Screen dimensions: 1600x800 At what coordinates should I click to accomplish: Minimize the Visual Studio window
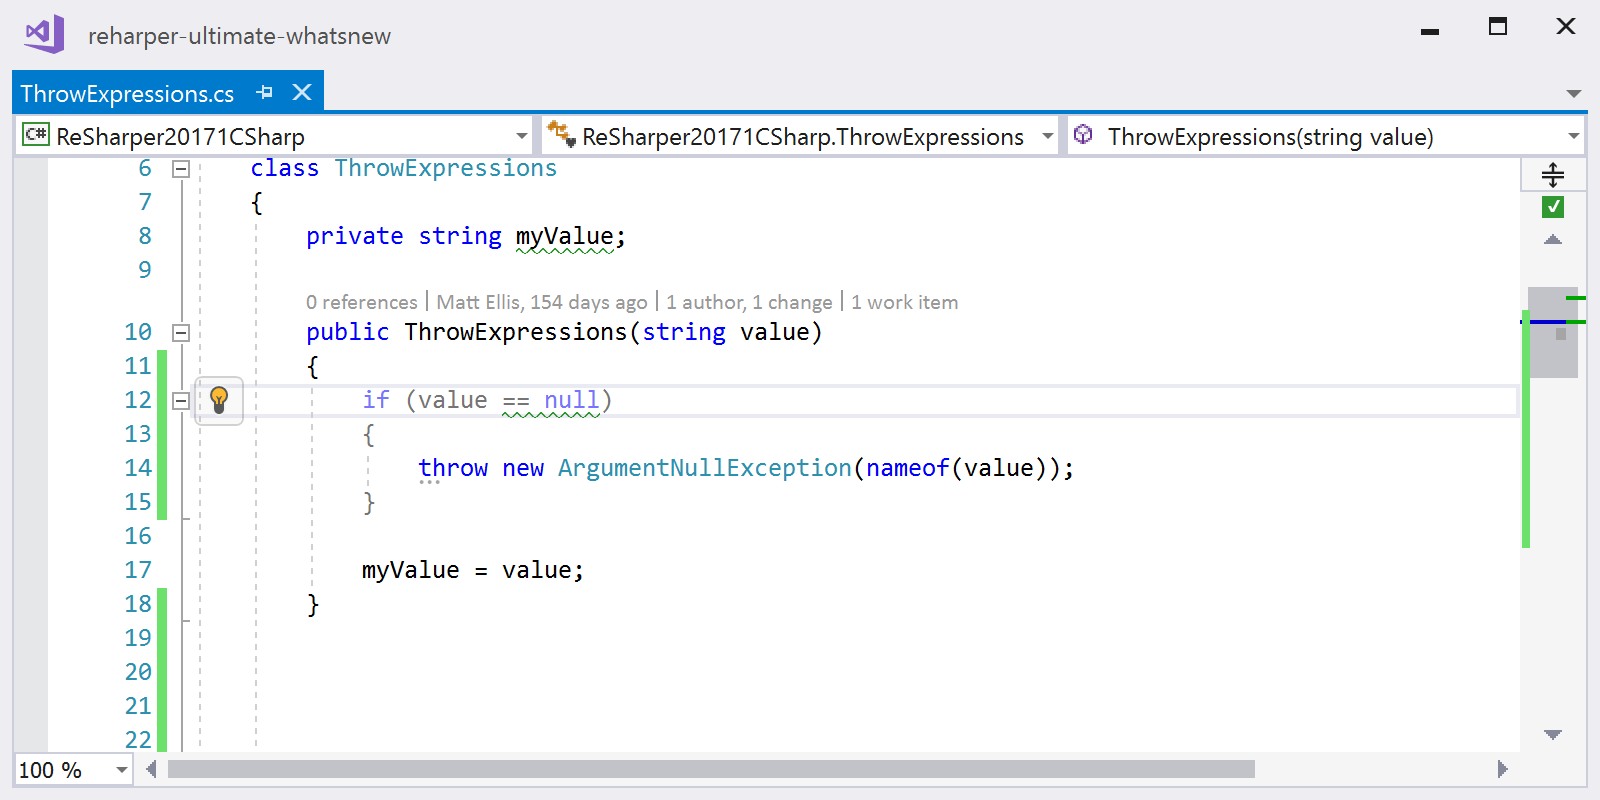coord(1430,30)
